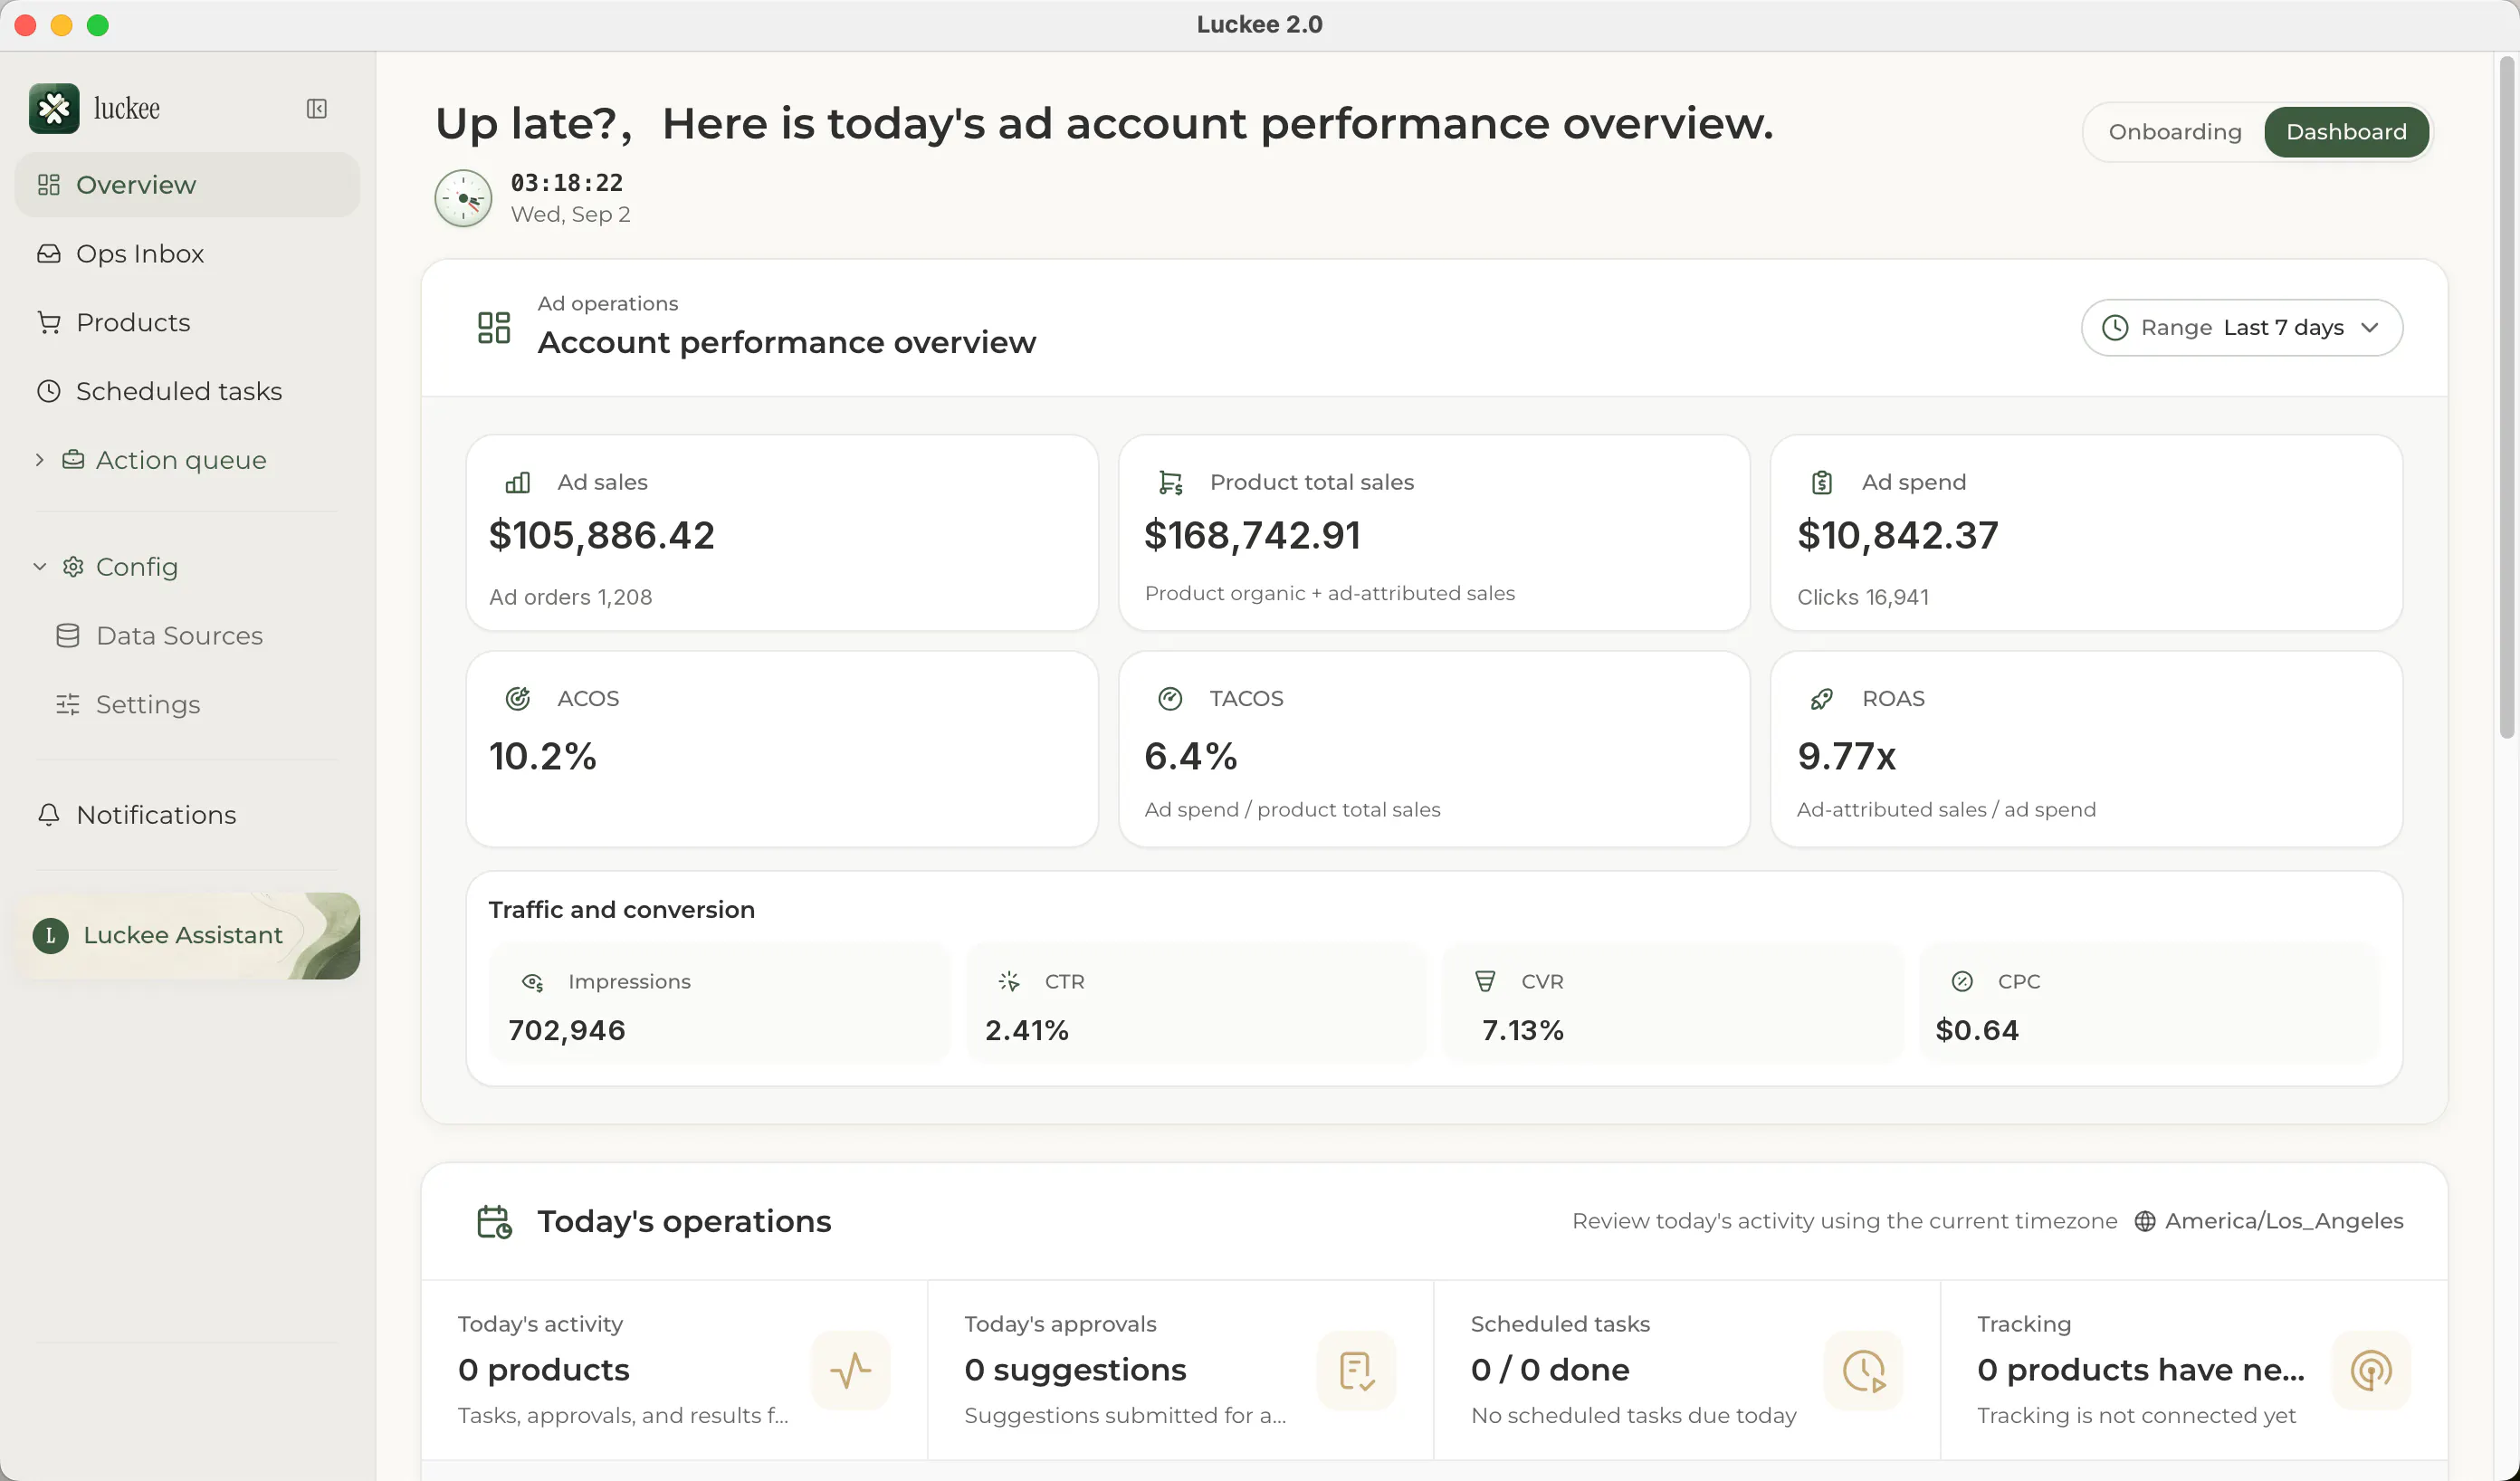This screenshot has width=2520, height=1481.
Task: Click the Impressions value 702,946
Action: (567, 1030)
